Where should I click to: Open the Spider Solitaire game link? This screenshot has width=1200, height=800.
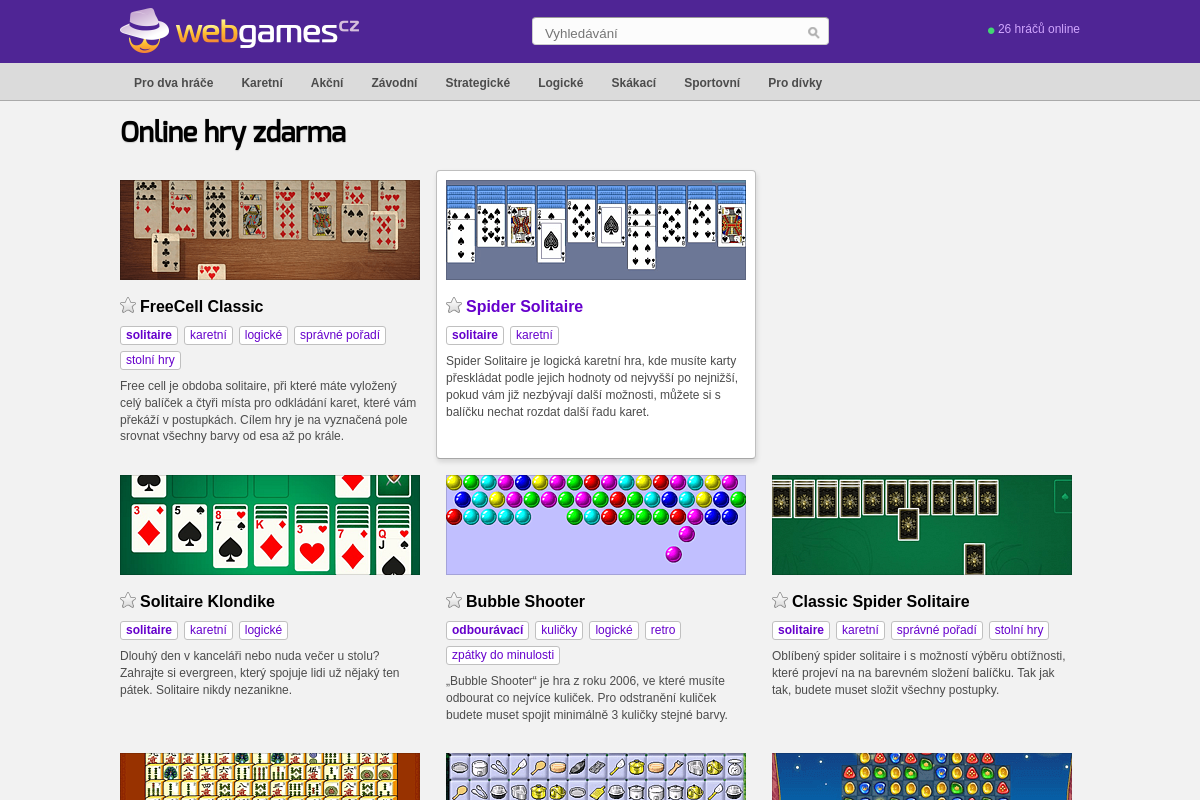click(x=525, y=306)
